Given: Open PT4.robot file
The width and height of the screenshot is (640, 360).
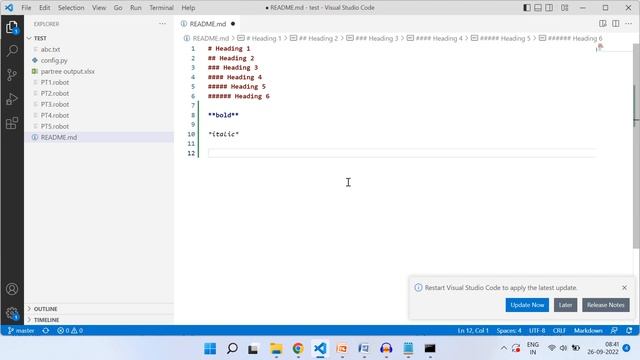Looking at the screenshot, I should click(55, 115).
